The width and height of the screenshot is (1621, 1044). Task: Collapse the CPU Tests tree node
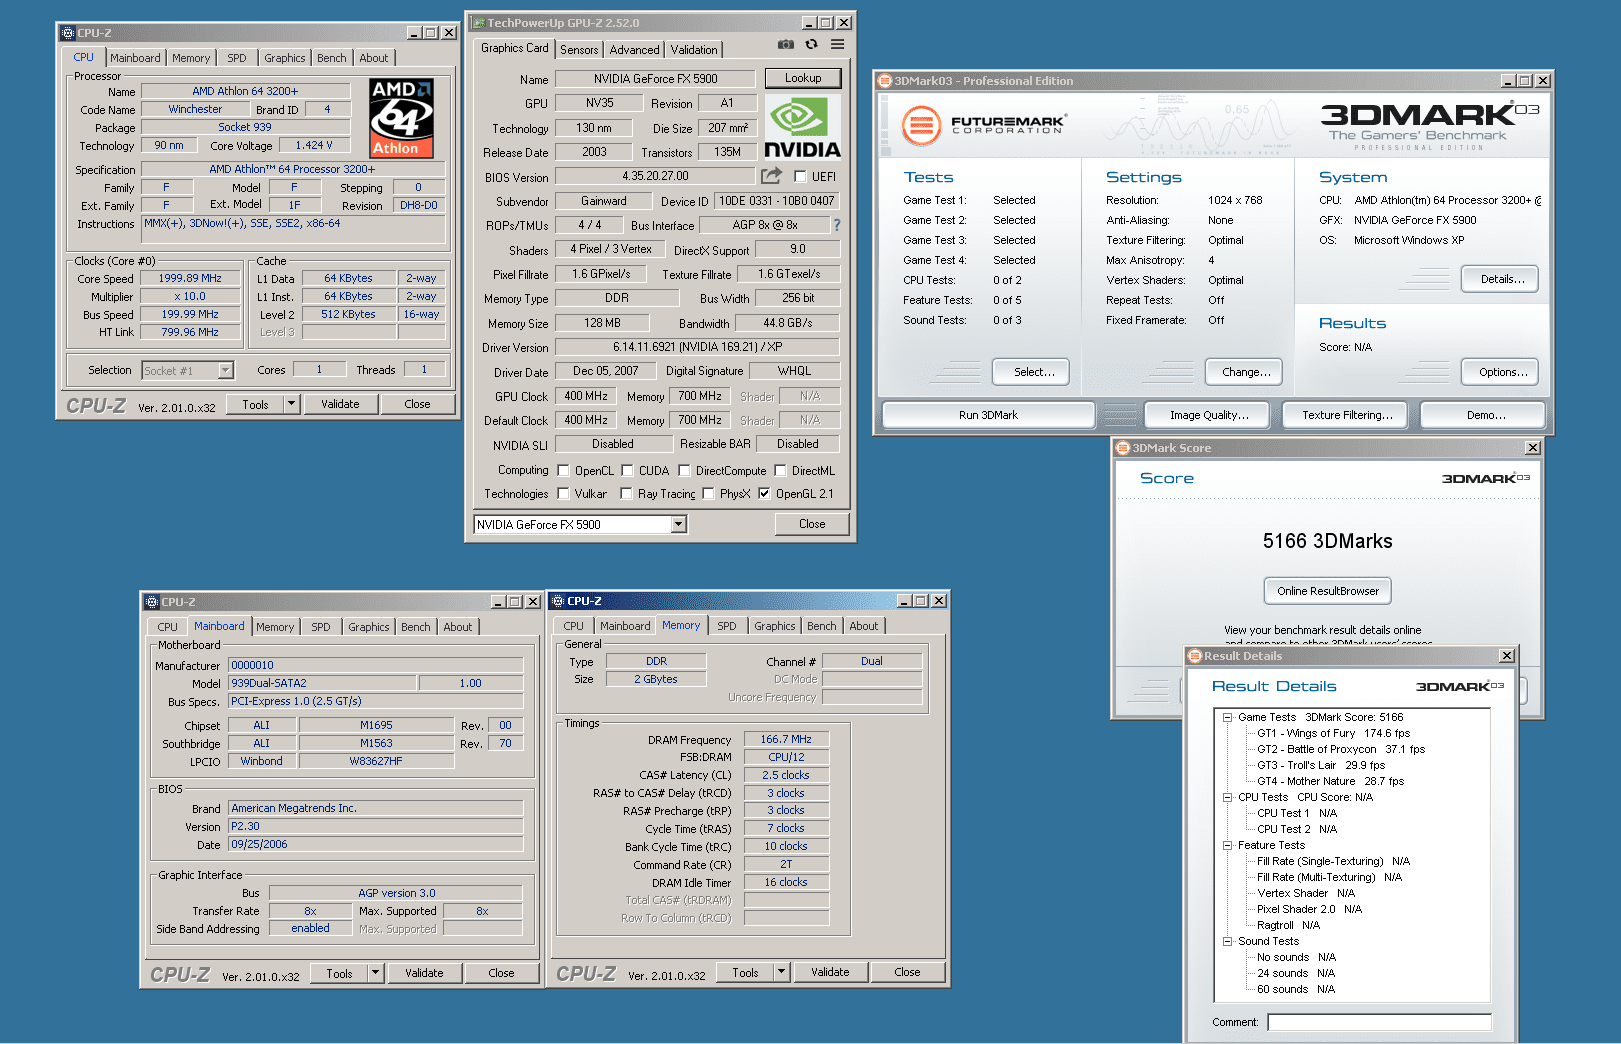pos(1227,797)
